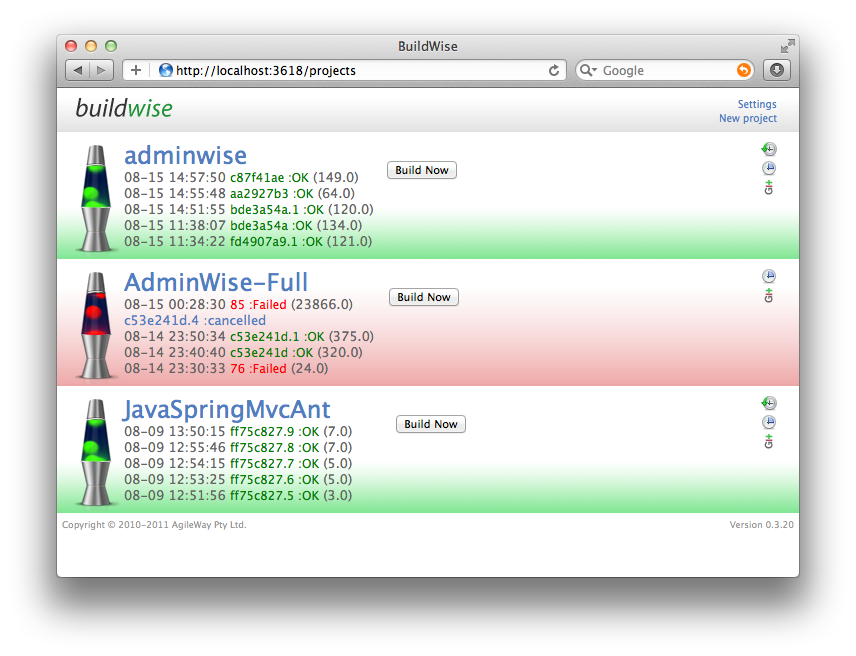
Task: Click Build Now for JavaSpringMvcAnt
Action: point(431,424)
